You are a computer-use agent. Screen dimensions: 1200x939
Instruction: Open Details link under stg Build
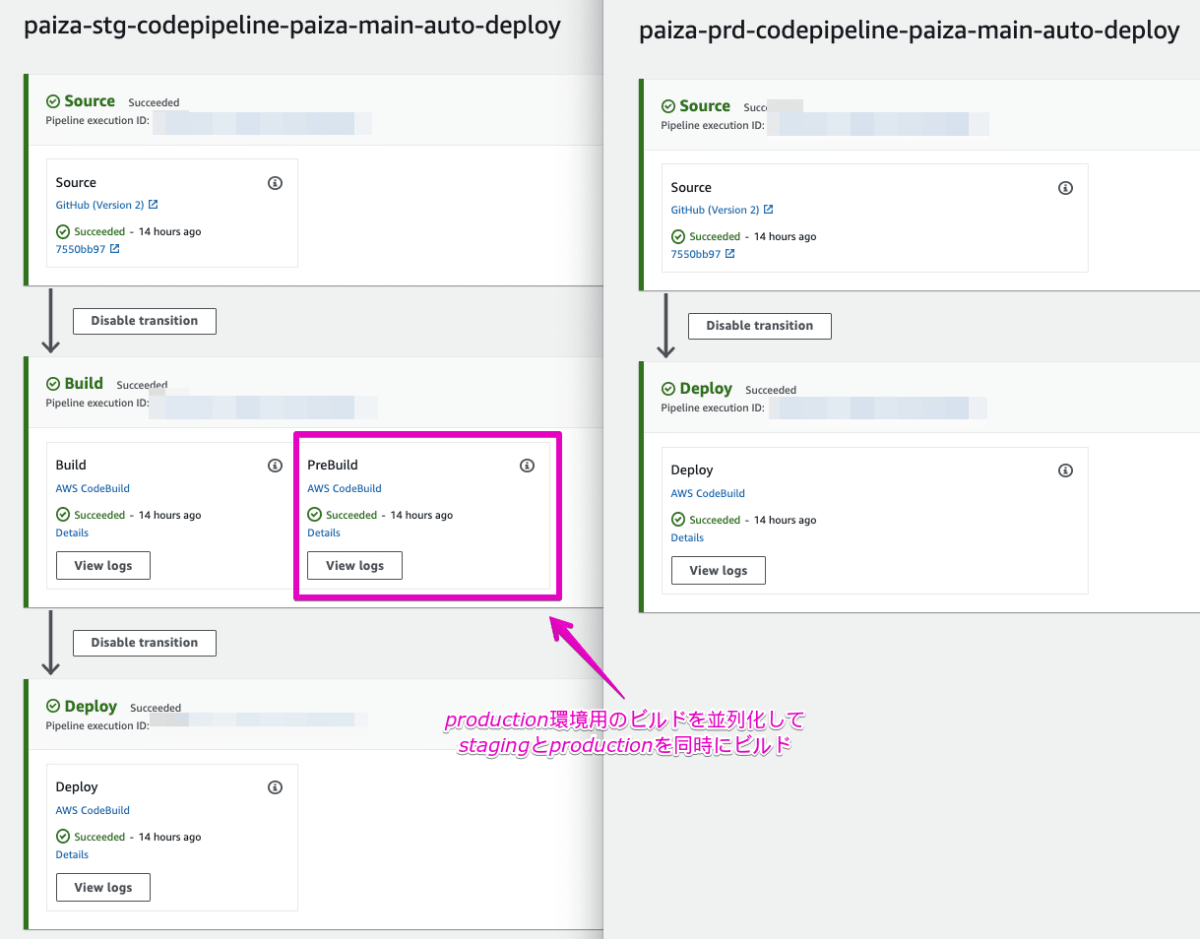[72, 533]
